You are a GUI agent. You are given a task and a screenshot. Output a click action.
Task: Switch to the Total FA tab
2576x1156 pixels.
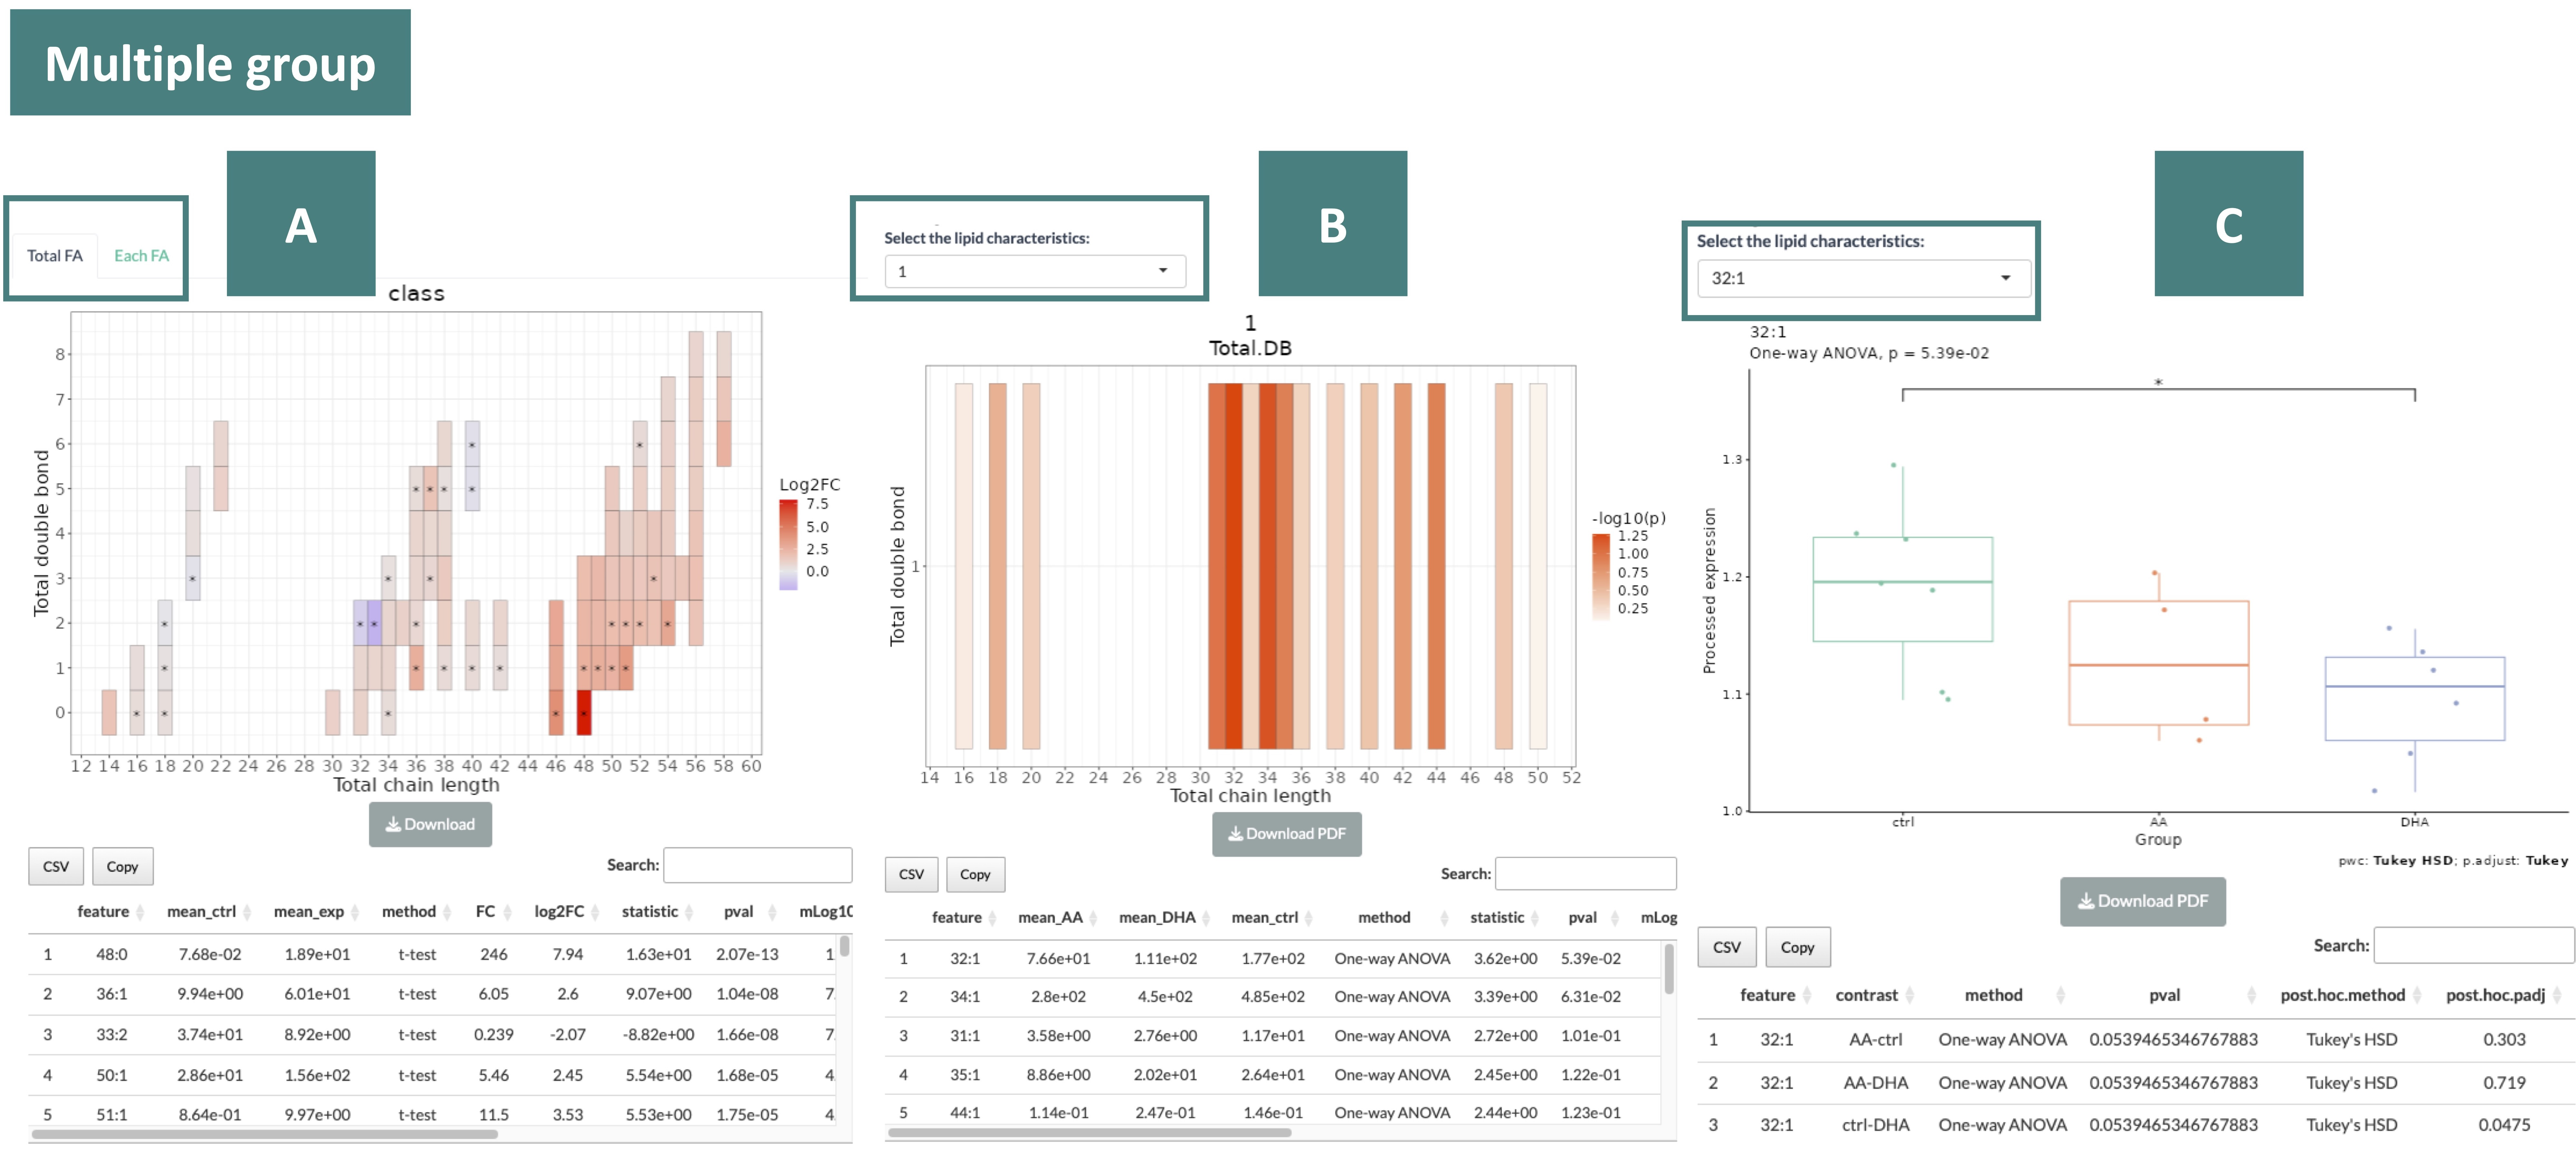[x=55, y=256]
